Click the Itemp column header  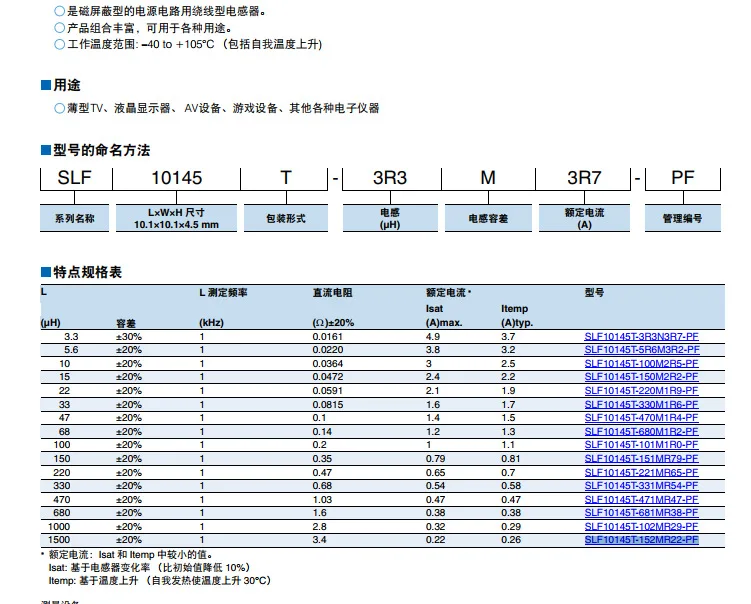(x=514, y=309)
